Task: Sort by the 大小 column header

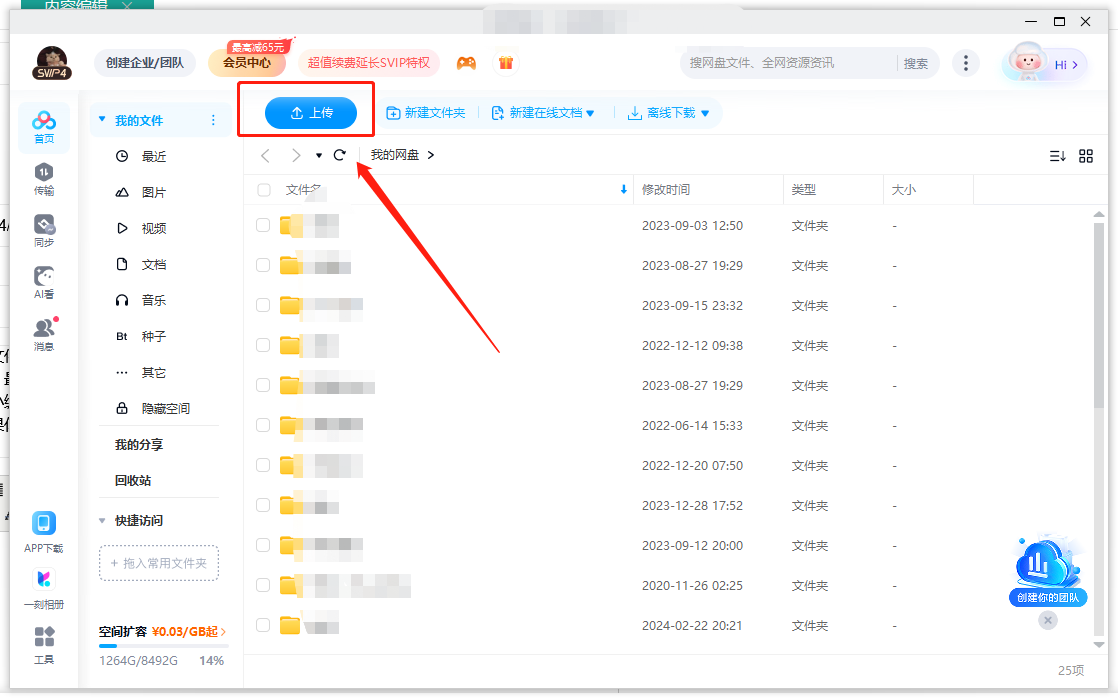Action: [x=903, y=190]
